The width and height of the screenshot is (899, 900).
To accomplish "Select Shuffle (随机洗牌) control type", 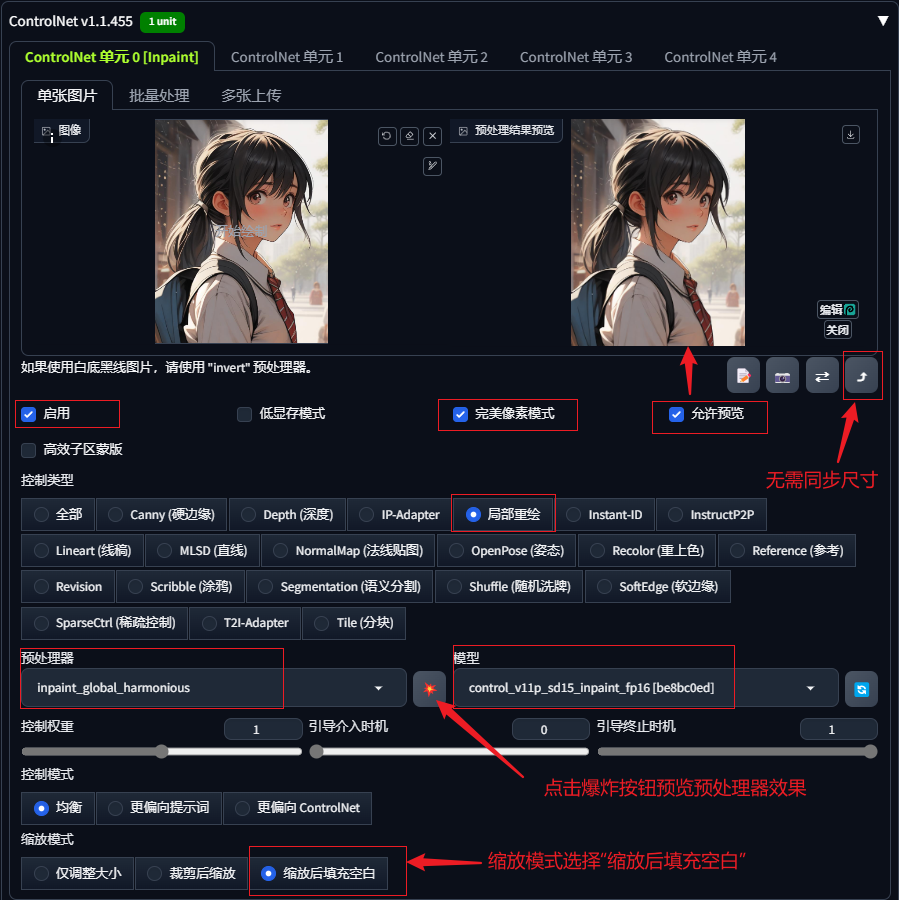I will tap(509, 587).
